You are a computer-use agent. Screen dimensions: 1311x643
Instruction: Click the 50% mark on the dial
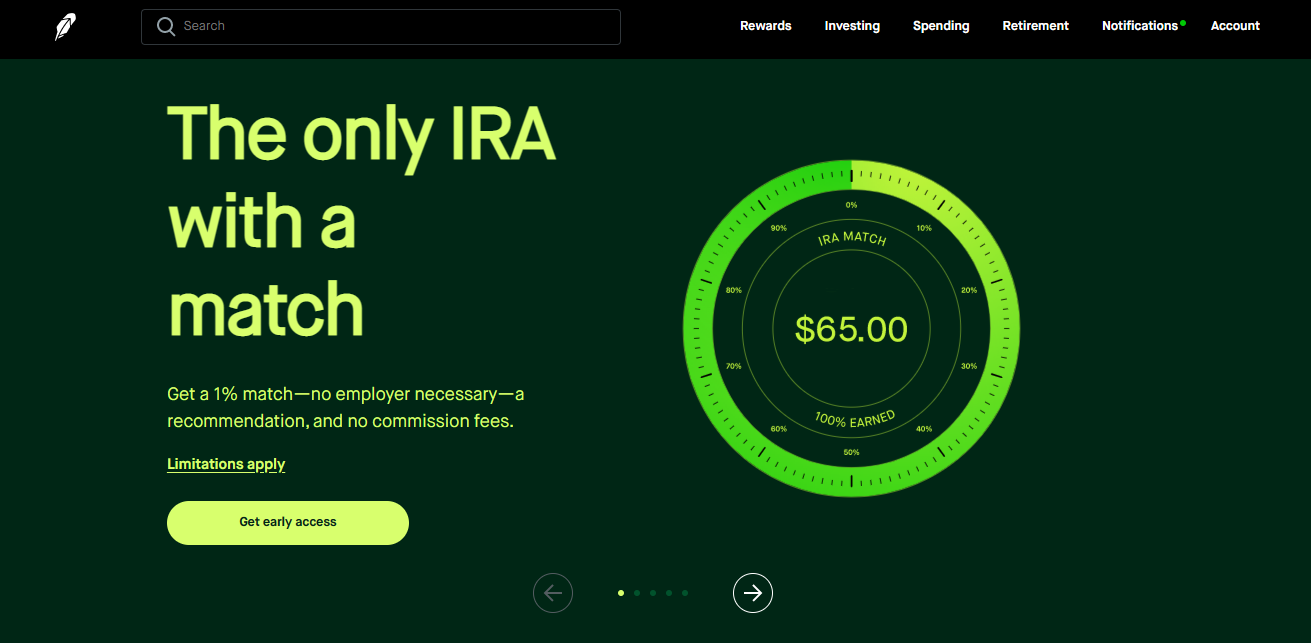851,452
